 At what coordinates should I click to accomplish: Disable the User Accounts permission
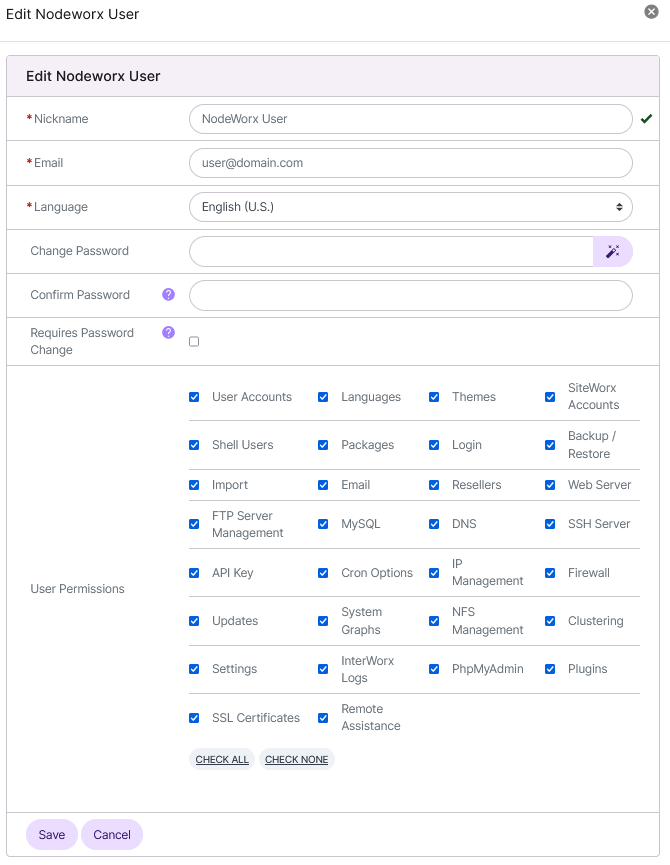pyautogui.click(x=194, y=397)
